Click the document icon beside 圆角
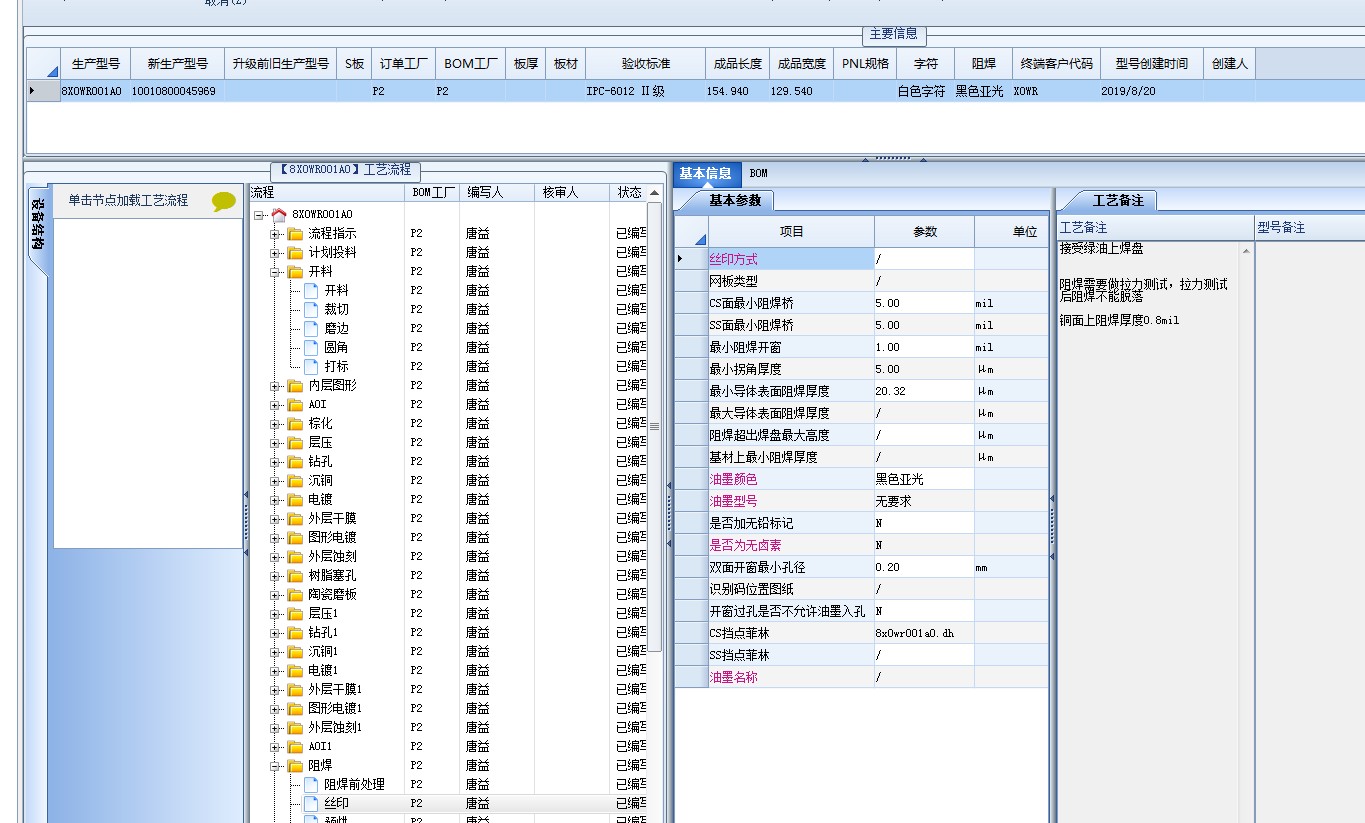Viewport: 1365px width, 823px height. (311, 348)
